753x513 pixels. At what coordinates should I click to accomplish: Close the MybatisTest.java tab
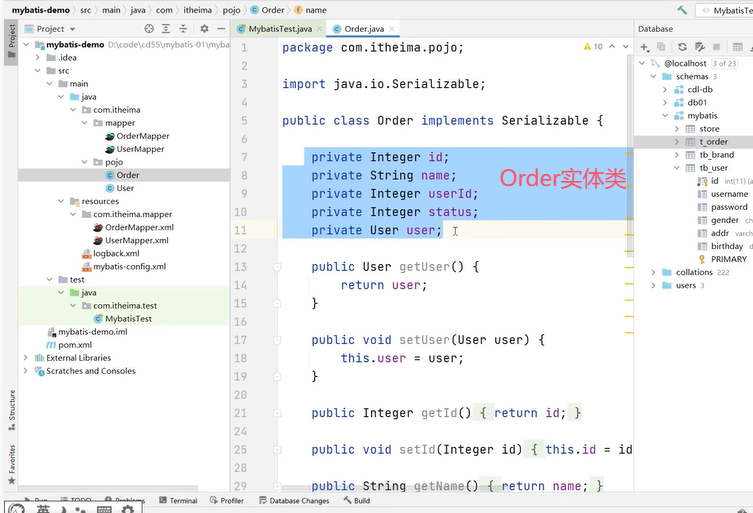pyautogui.click(x=319, y=29)
